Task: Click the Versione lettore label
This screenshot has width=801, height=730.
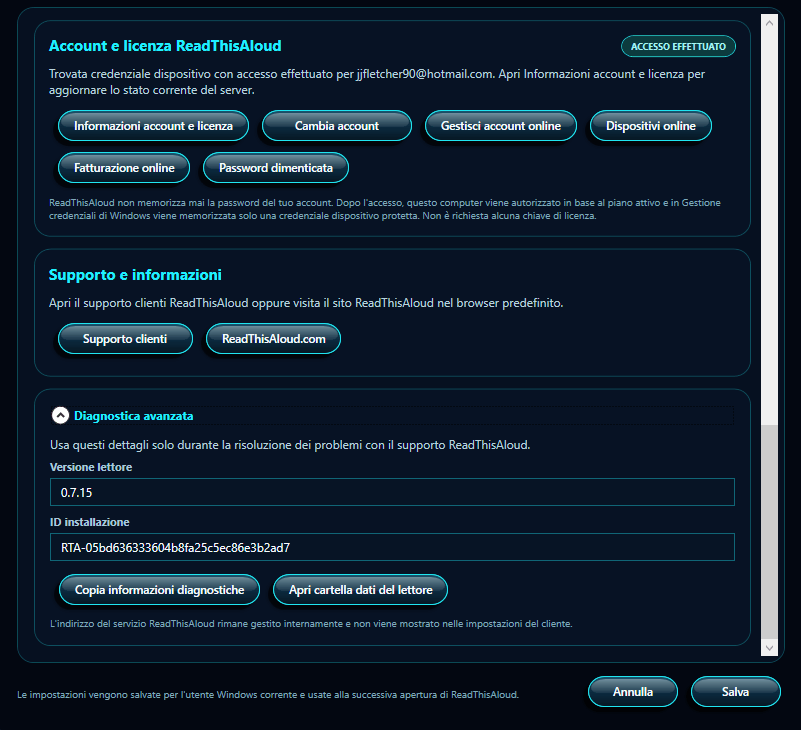Action: tap(91, 467)
